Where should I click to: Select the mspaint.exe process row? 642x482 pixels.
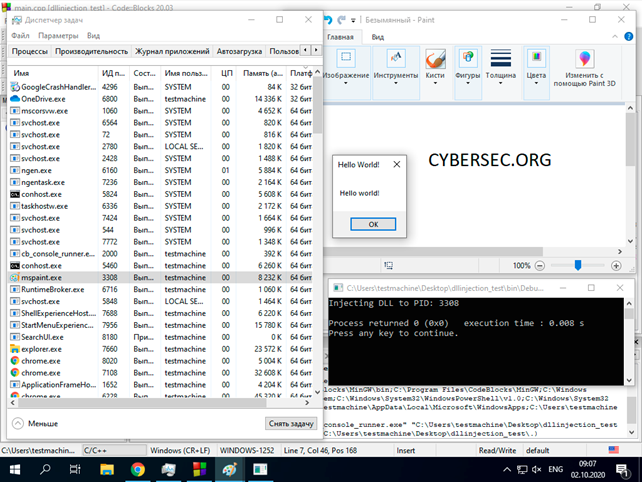[160, 277]
